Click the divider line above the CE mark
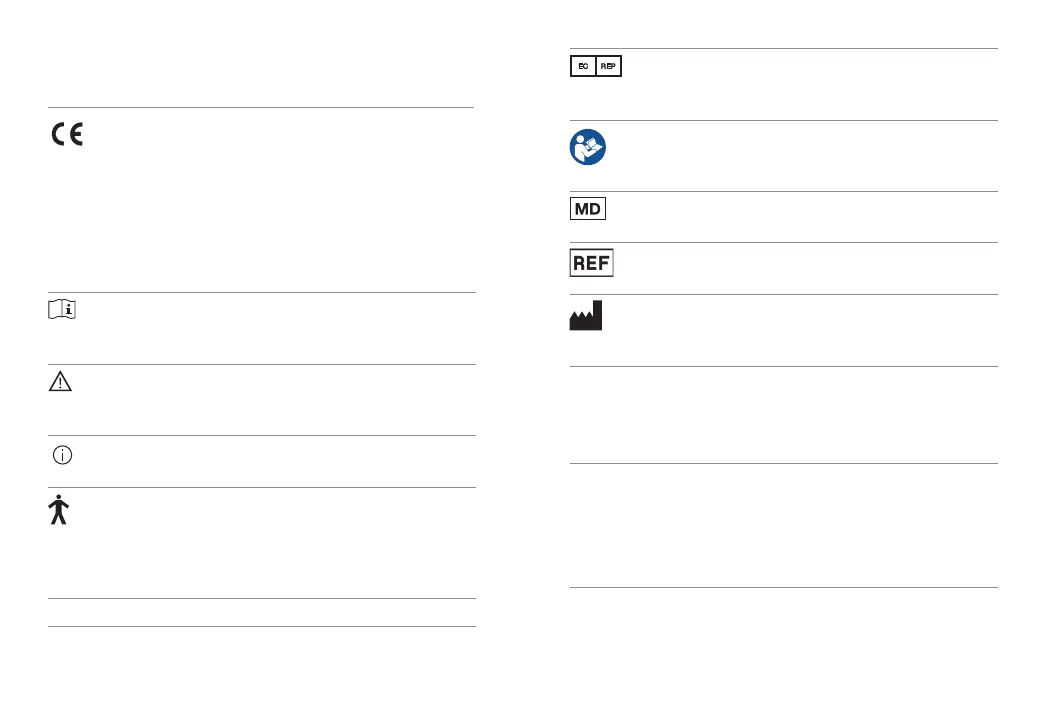This screenshot has width=1043, height=709. tap(261, 107)
